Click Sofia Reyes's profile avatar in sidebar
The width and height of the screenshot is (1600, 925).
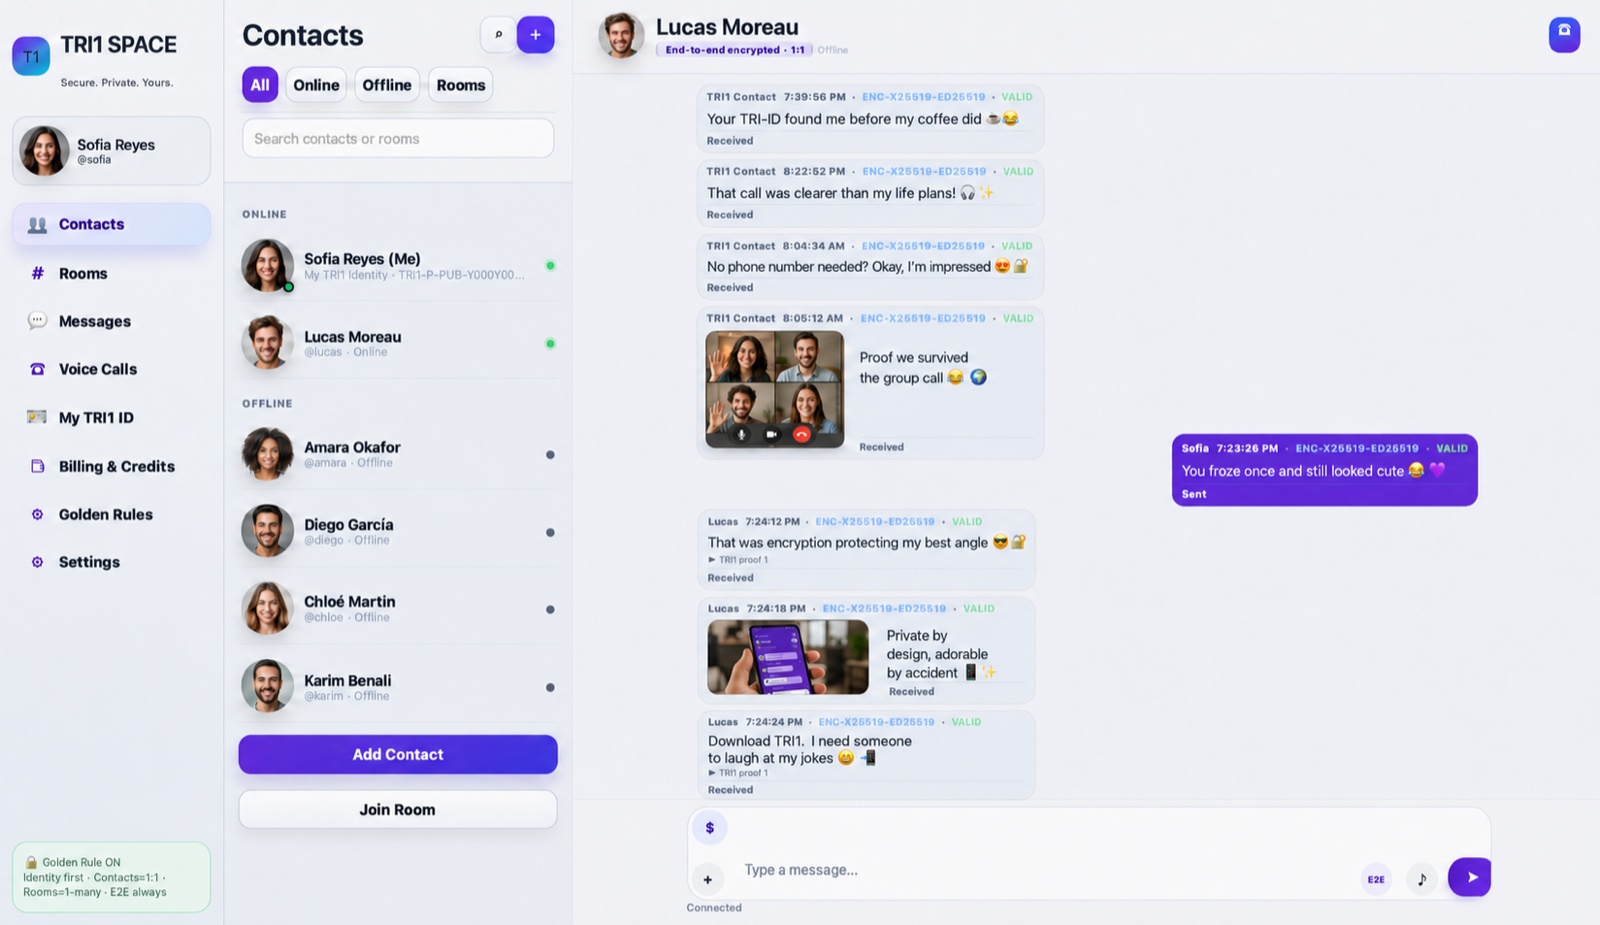[44, 151]
